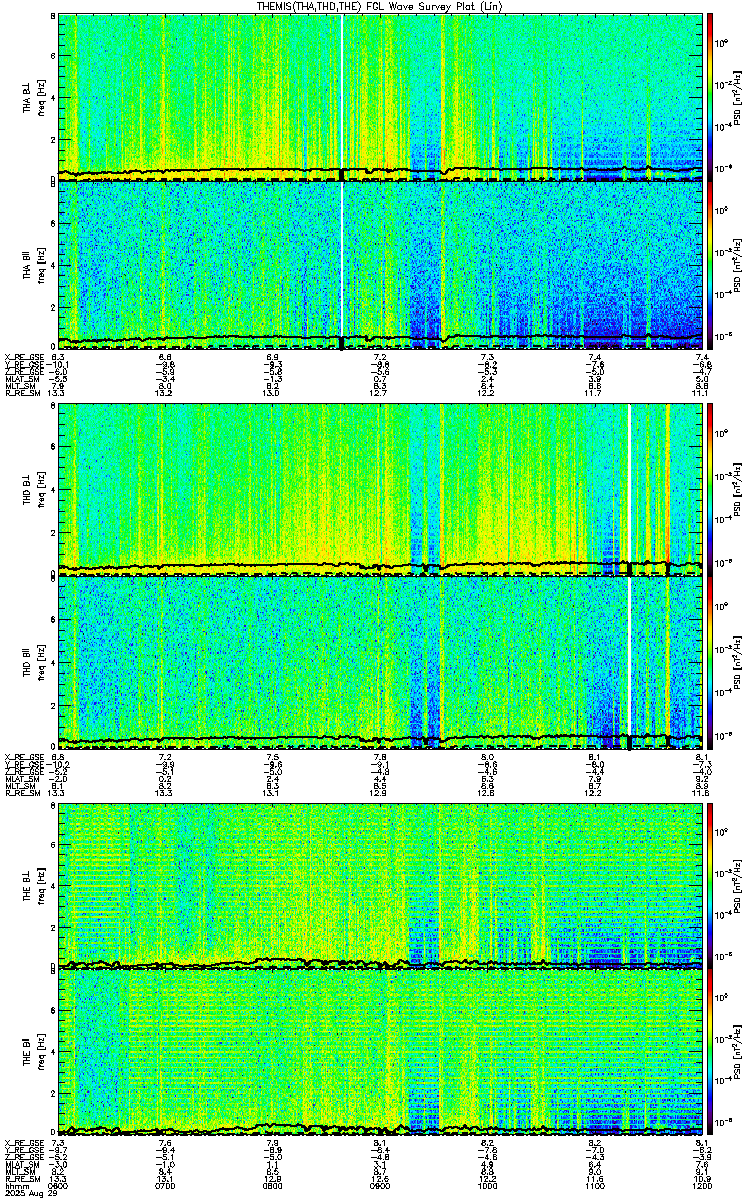Screen dimensions: 750x1200
Task: Click the 1000 time tick label
Action: click(x=488, y=1186)
